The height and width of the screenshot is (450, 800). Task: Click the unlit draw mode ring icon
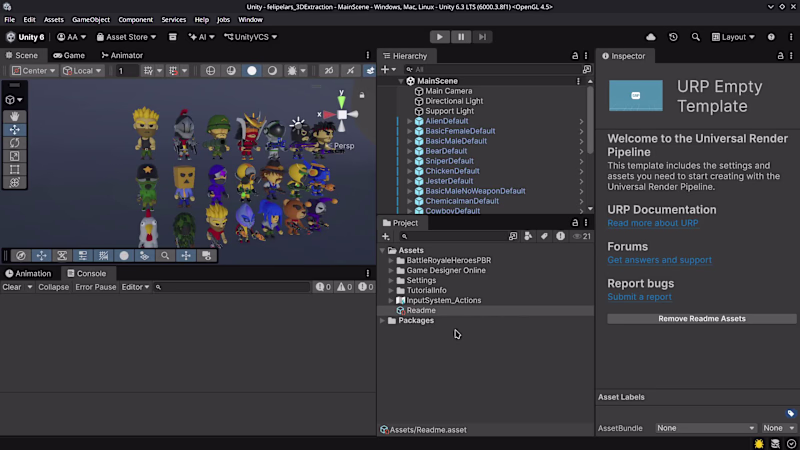pyautogui.click(x=272, y=71)
